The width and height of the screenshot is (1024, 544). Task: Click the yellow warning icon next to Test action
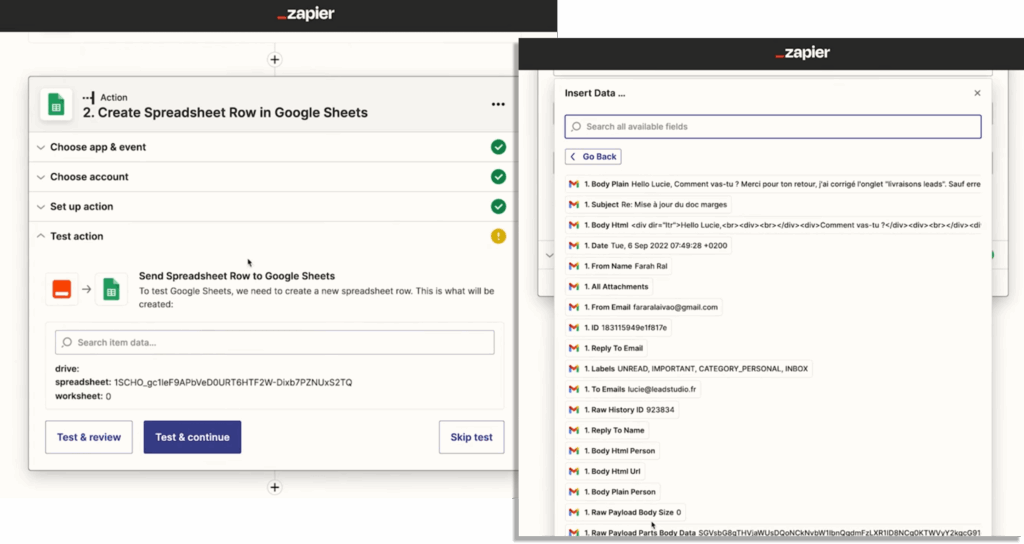498,236
